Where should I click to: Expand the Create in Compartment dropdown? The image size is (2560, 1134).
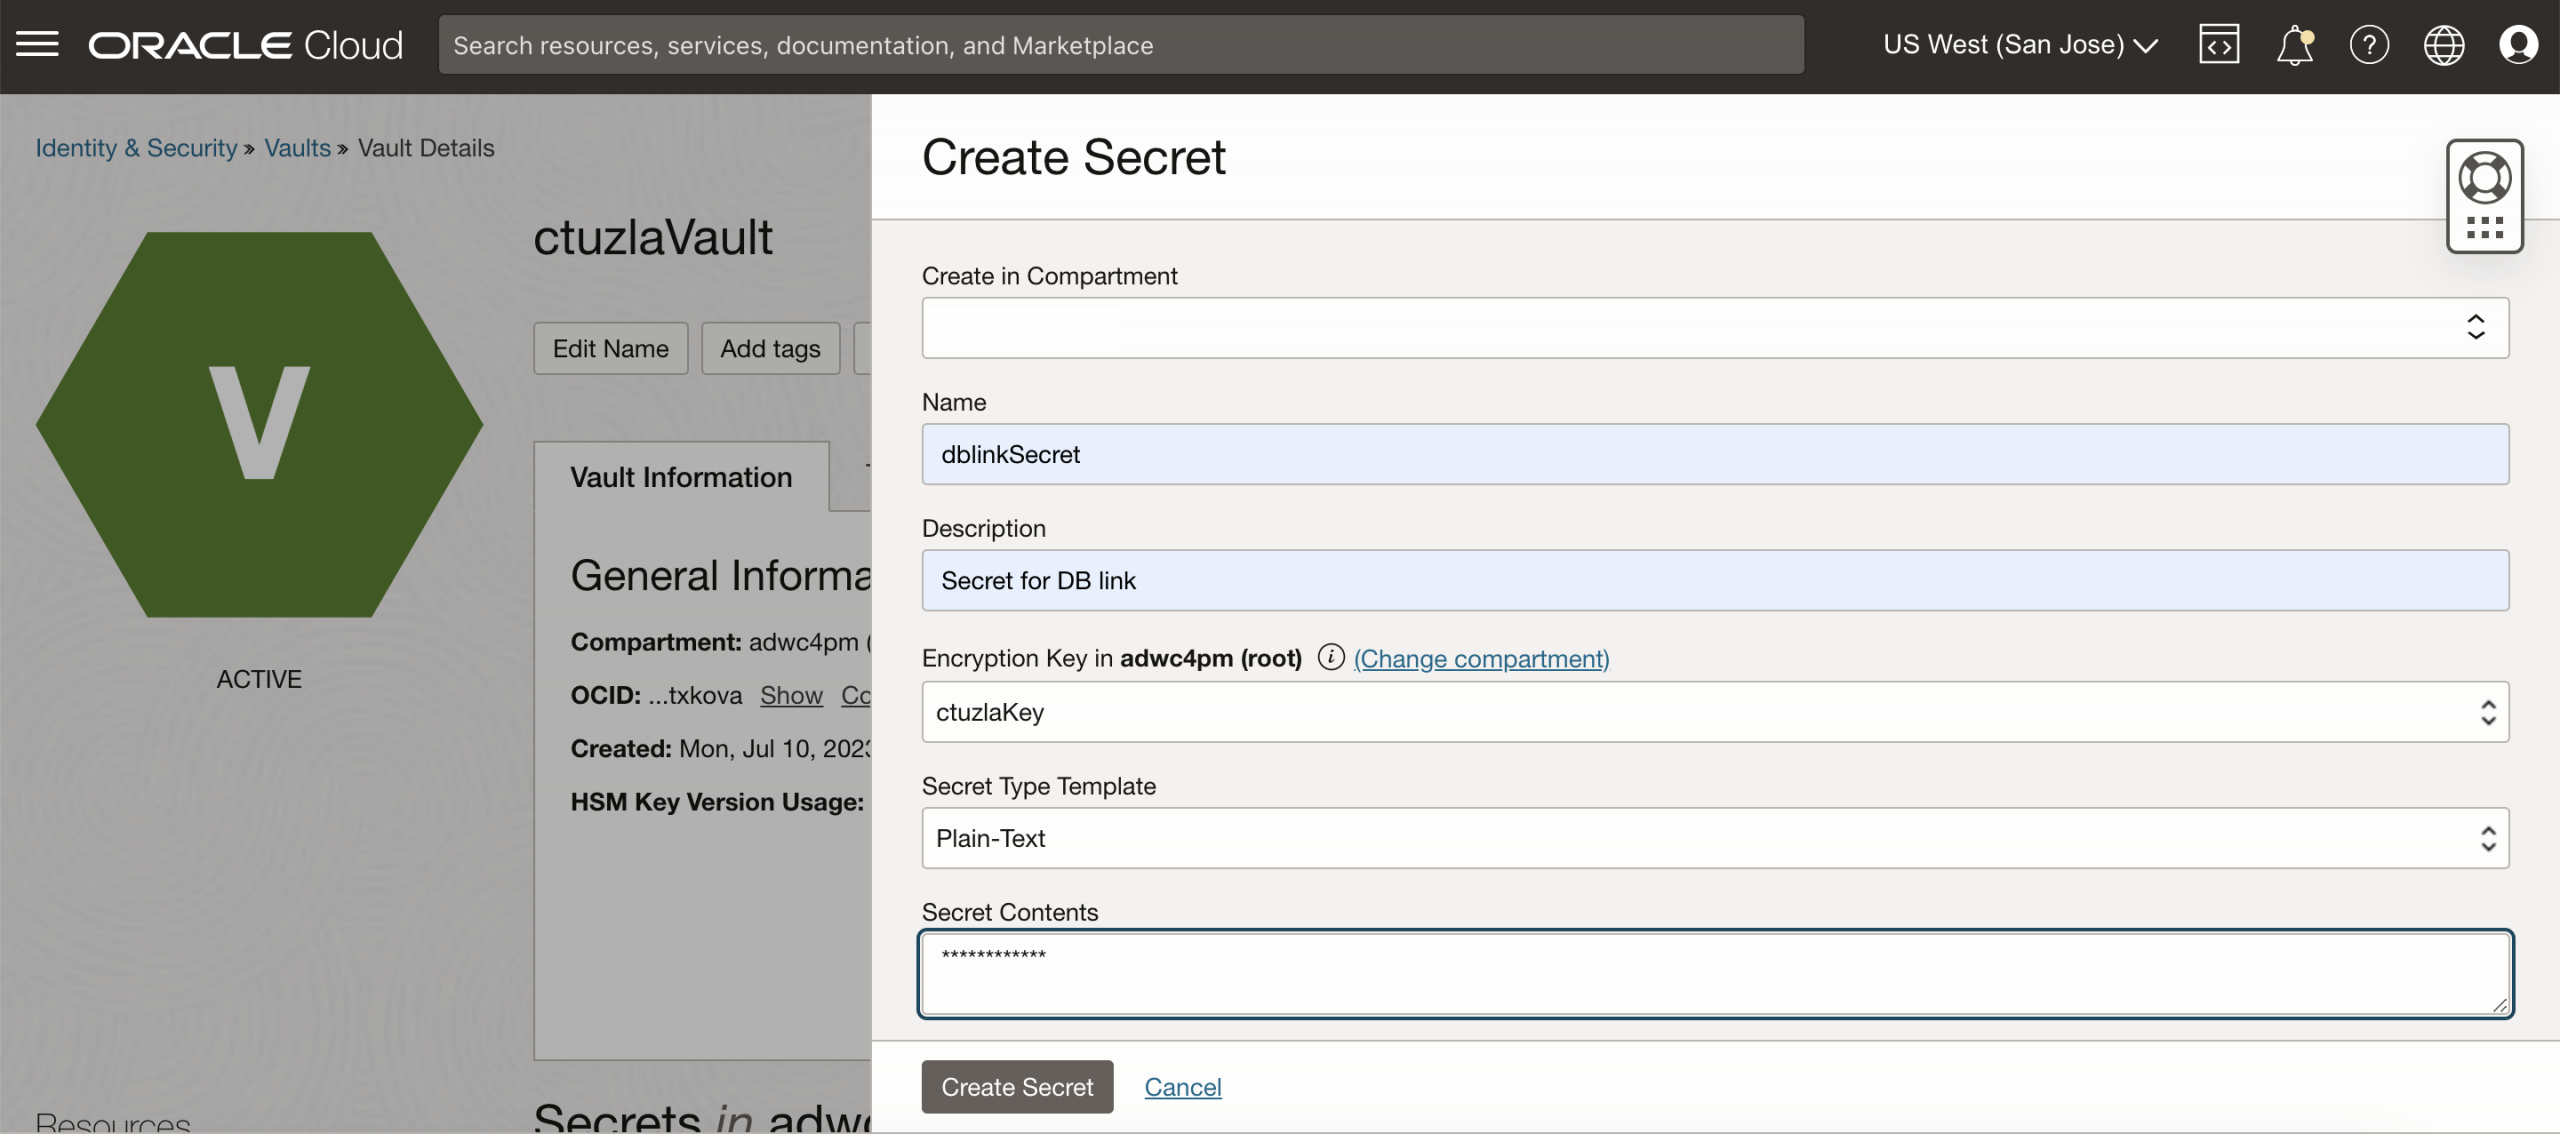pos(2478,328)
